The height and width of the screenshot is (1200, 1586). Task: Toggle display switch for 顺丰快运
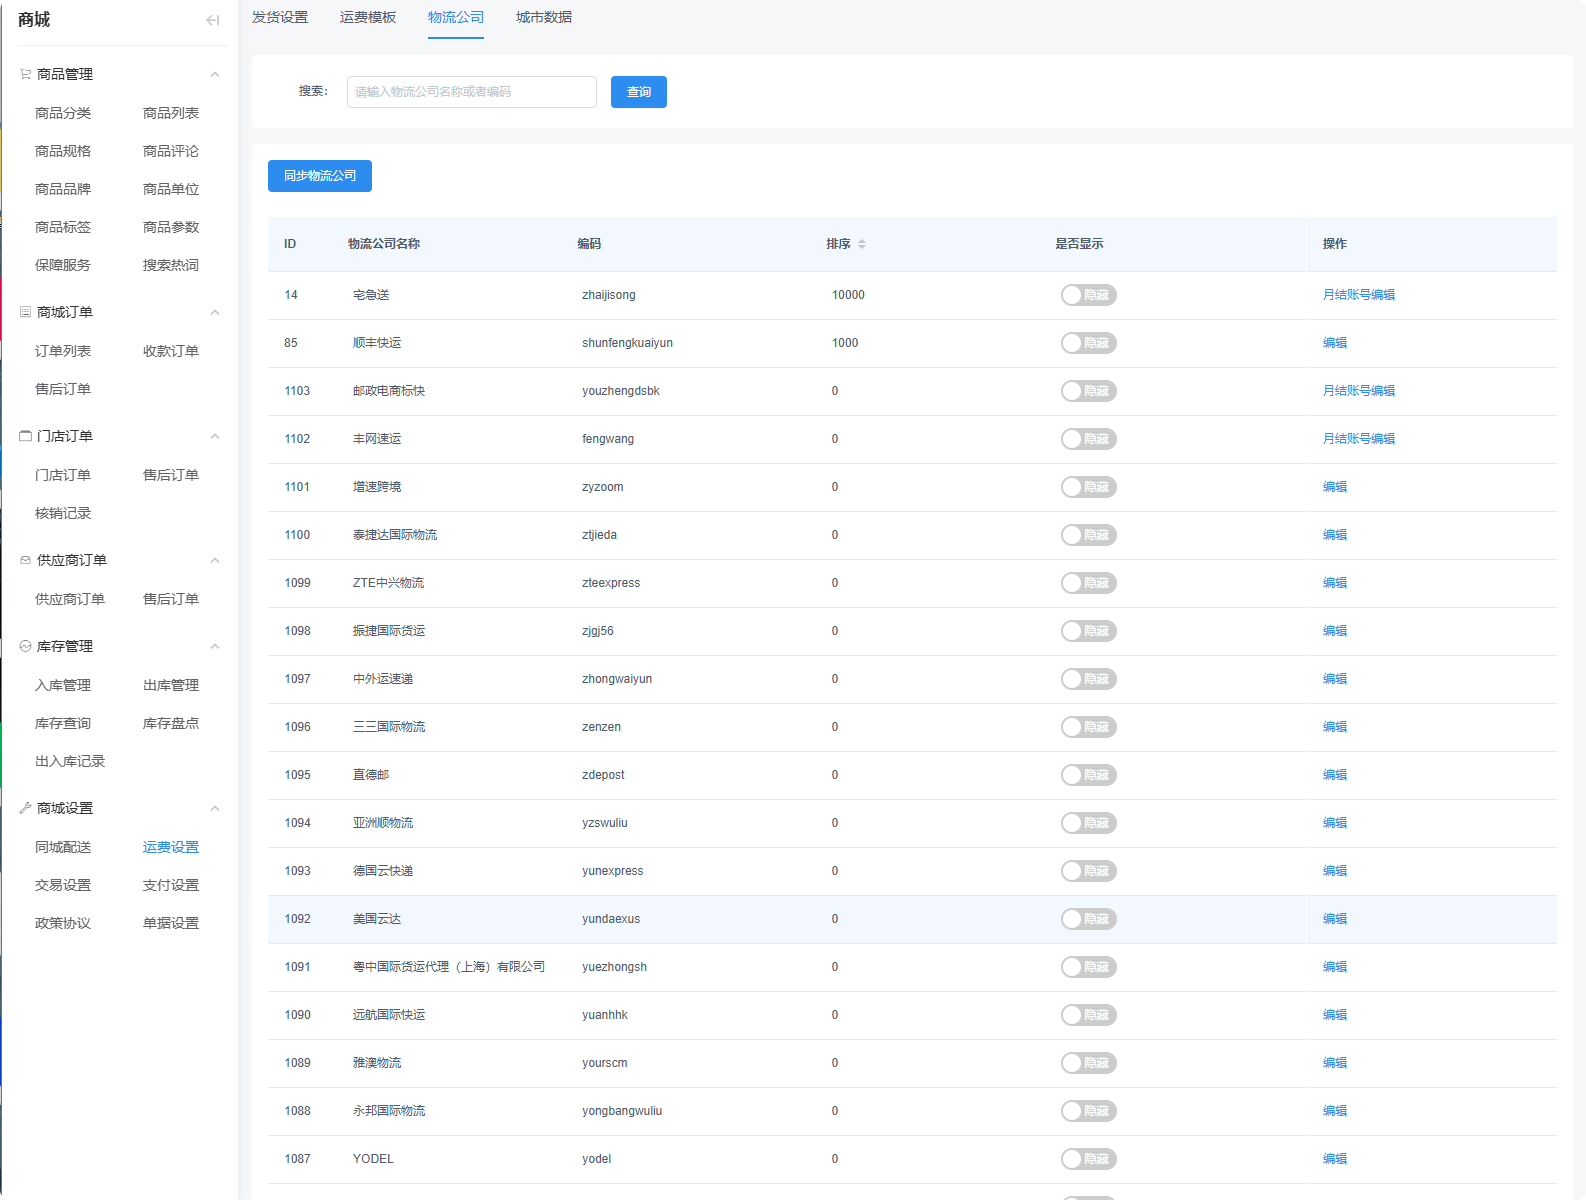pyautogui.click(x=1088, y=343)
